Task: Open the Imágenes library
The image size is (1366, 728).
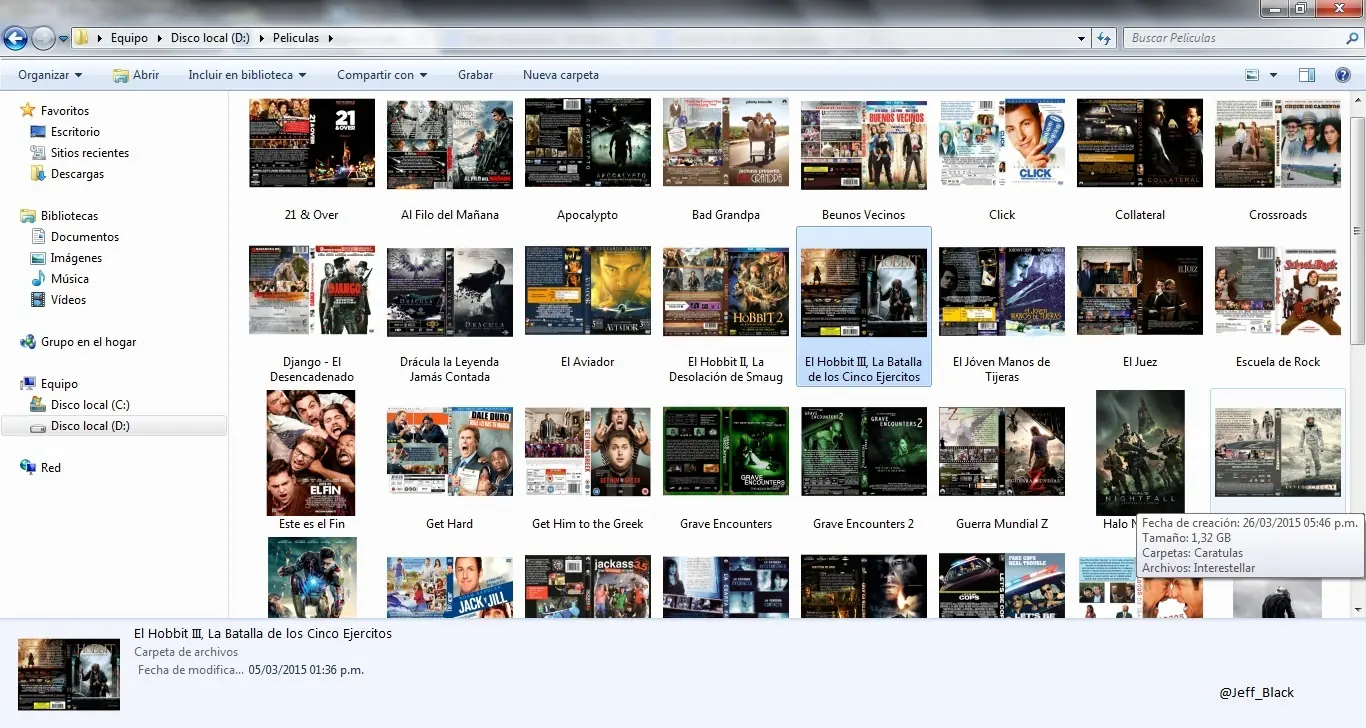Action: (x=76, y=258)
